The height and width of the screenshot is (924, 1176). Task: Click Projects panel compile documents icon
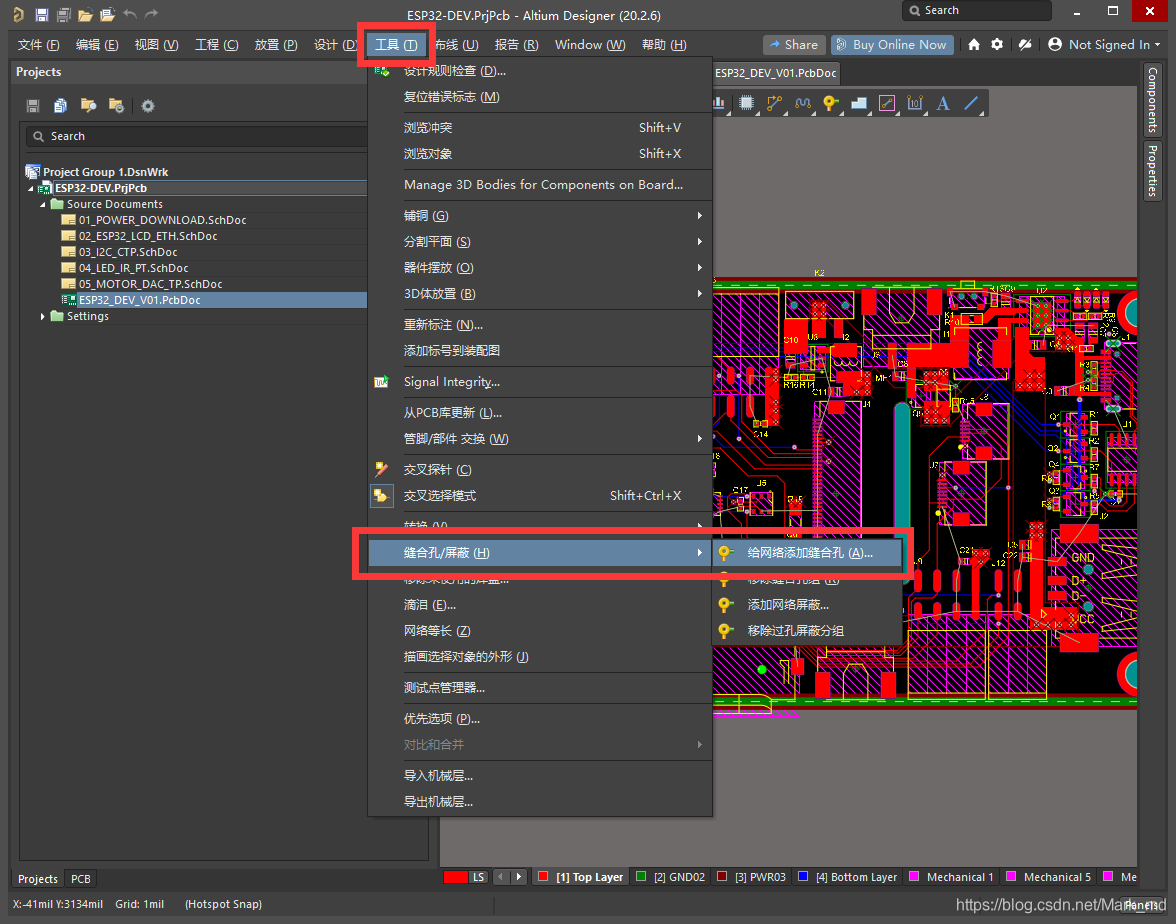[x=61, y=106]
